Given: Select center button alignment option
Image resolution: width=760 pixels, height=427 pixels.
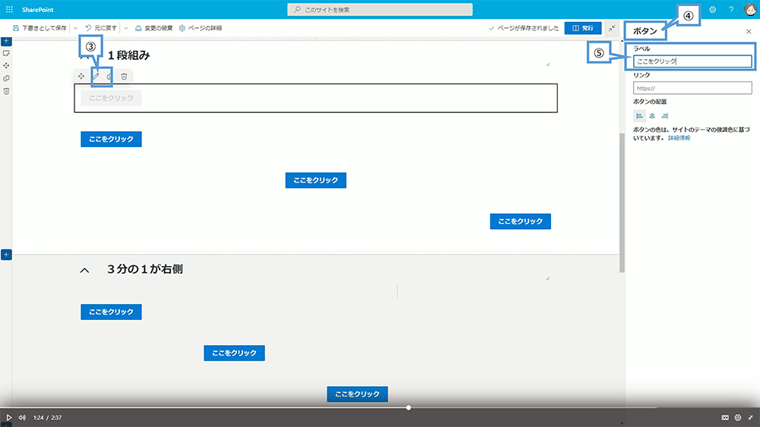Looking at the screenshot, I should [652, 116].
